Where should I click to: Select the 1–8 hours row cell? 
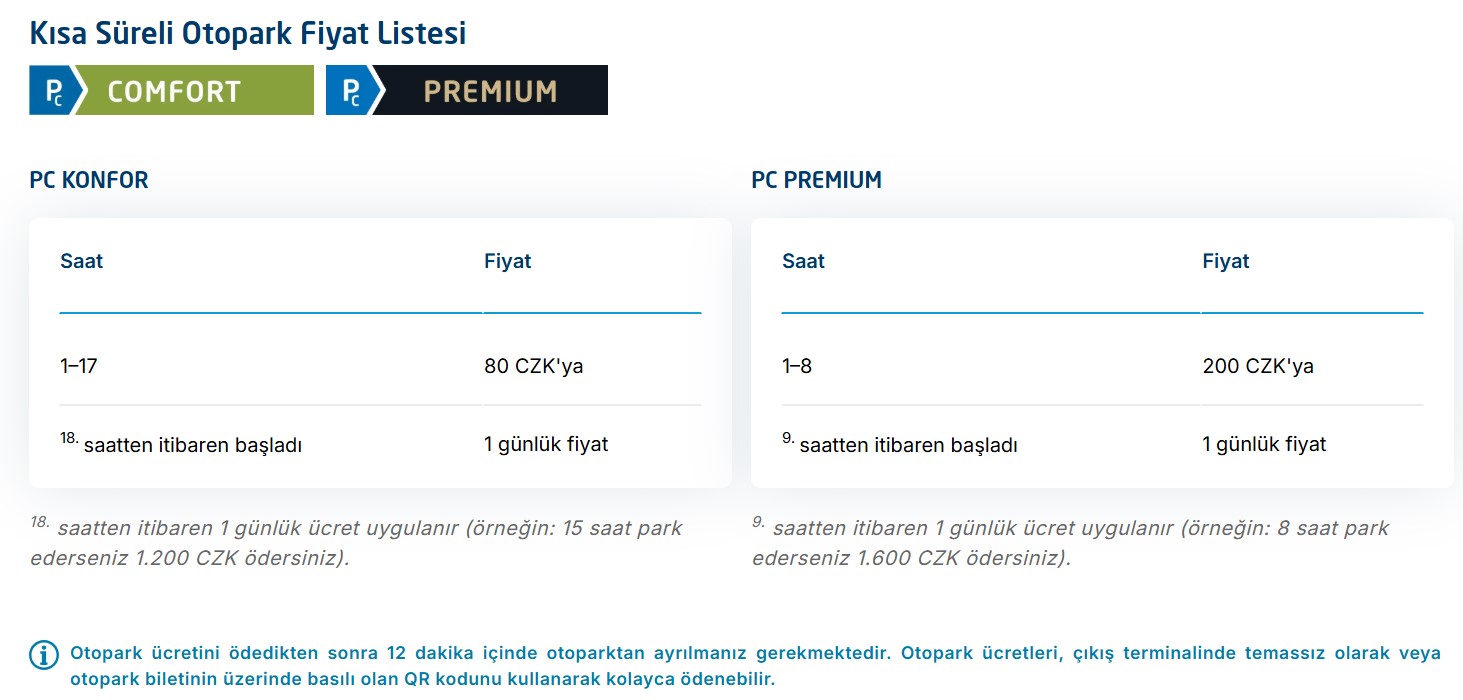797,366
